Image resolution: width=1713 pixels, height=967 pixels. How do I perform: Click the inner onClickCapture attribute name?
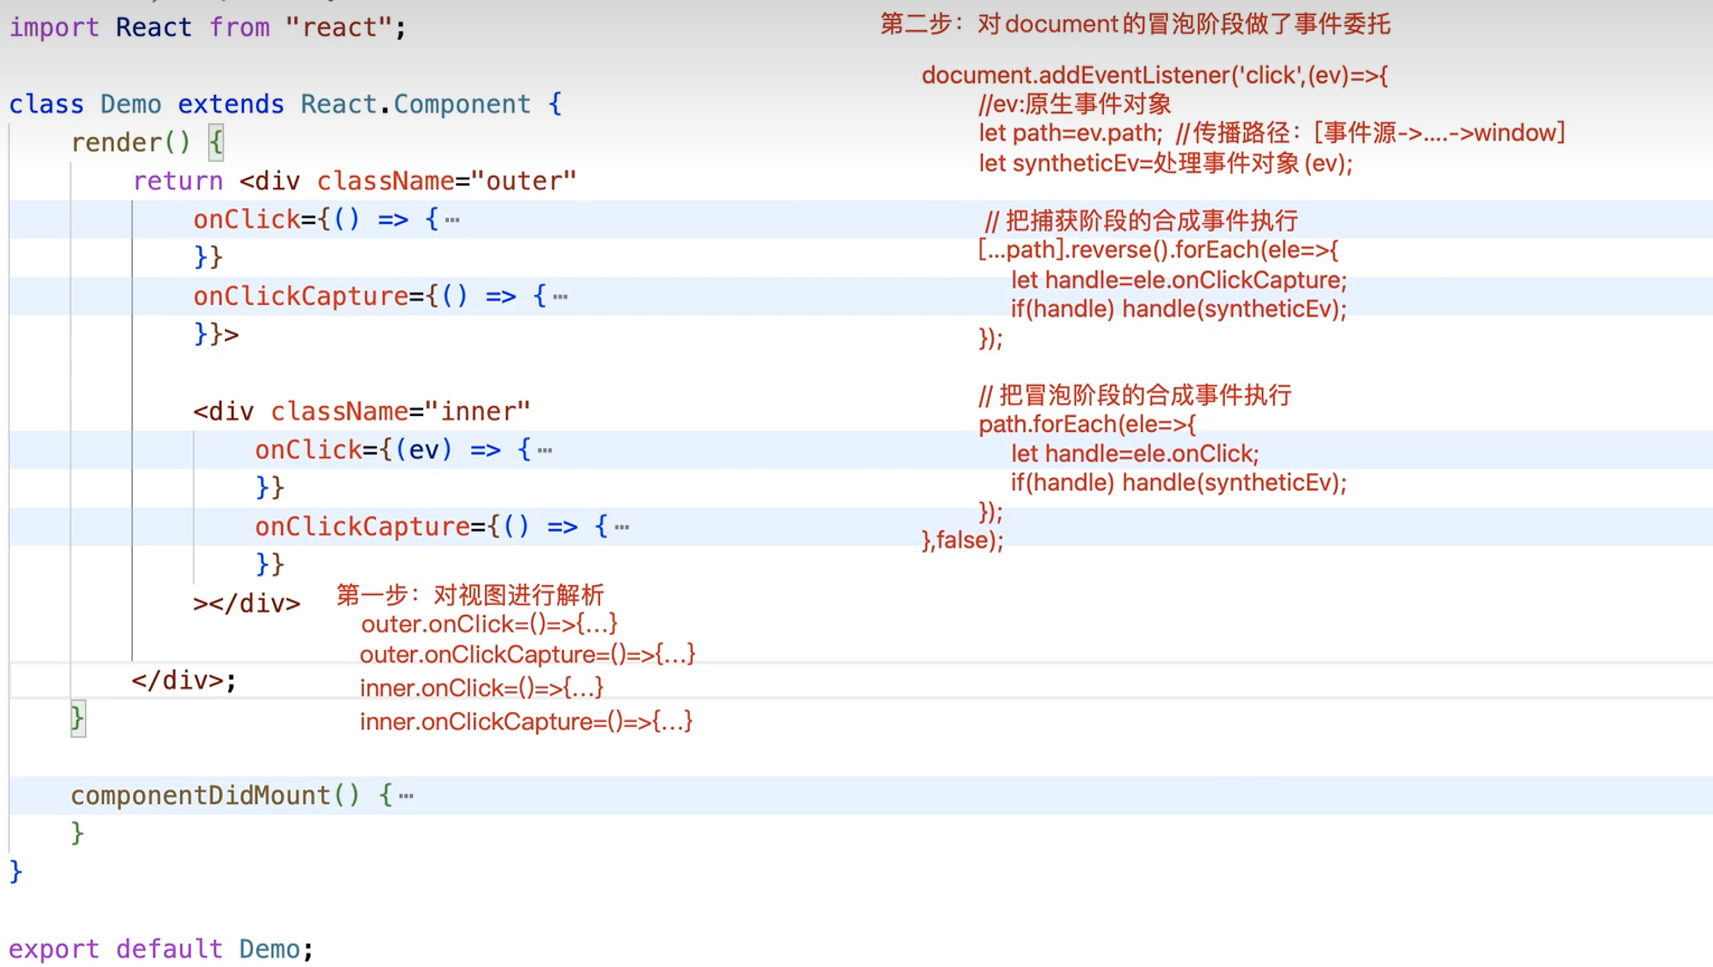tap(362, 526)
